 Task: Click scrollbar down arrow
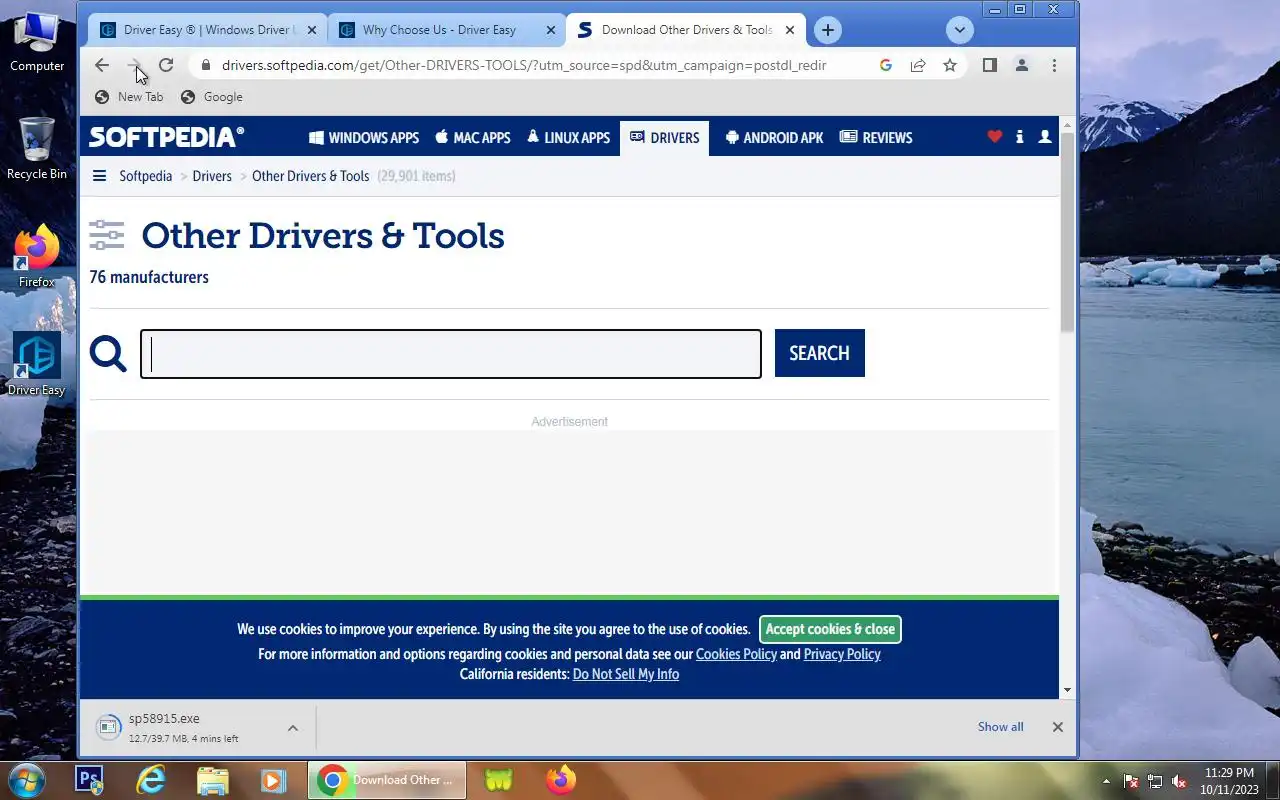(1067, 690)
